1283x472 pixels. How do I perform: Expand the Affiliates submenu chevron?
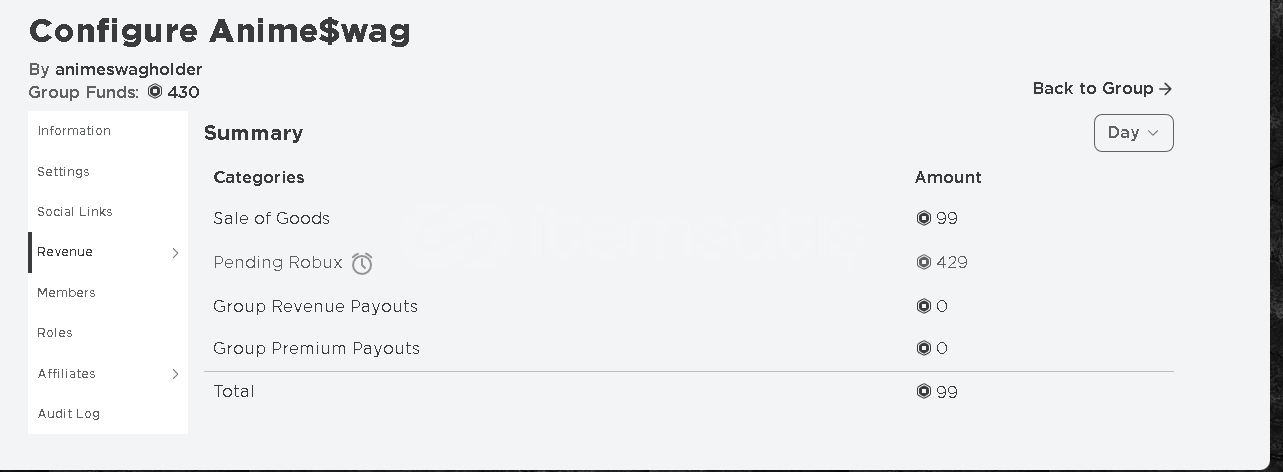tap(175, 374)
